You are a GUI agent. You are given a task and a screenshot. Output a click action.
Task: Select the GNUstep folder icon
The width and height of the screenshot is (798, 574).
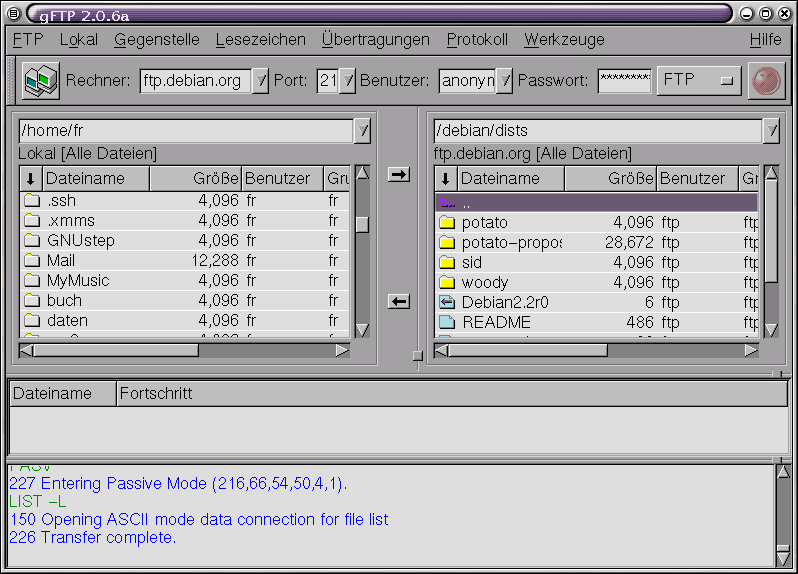click(x=32, y=240)
